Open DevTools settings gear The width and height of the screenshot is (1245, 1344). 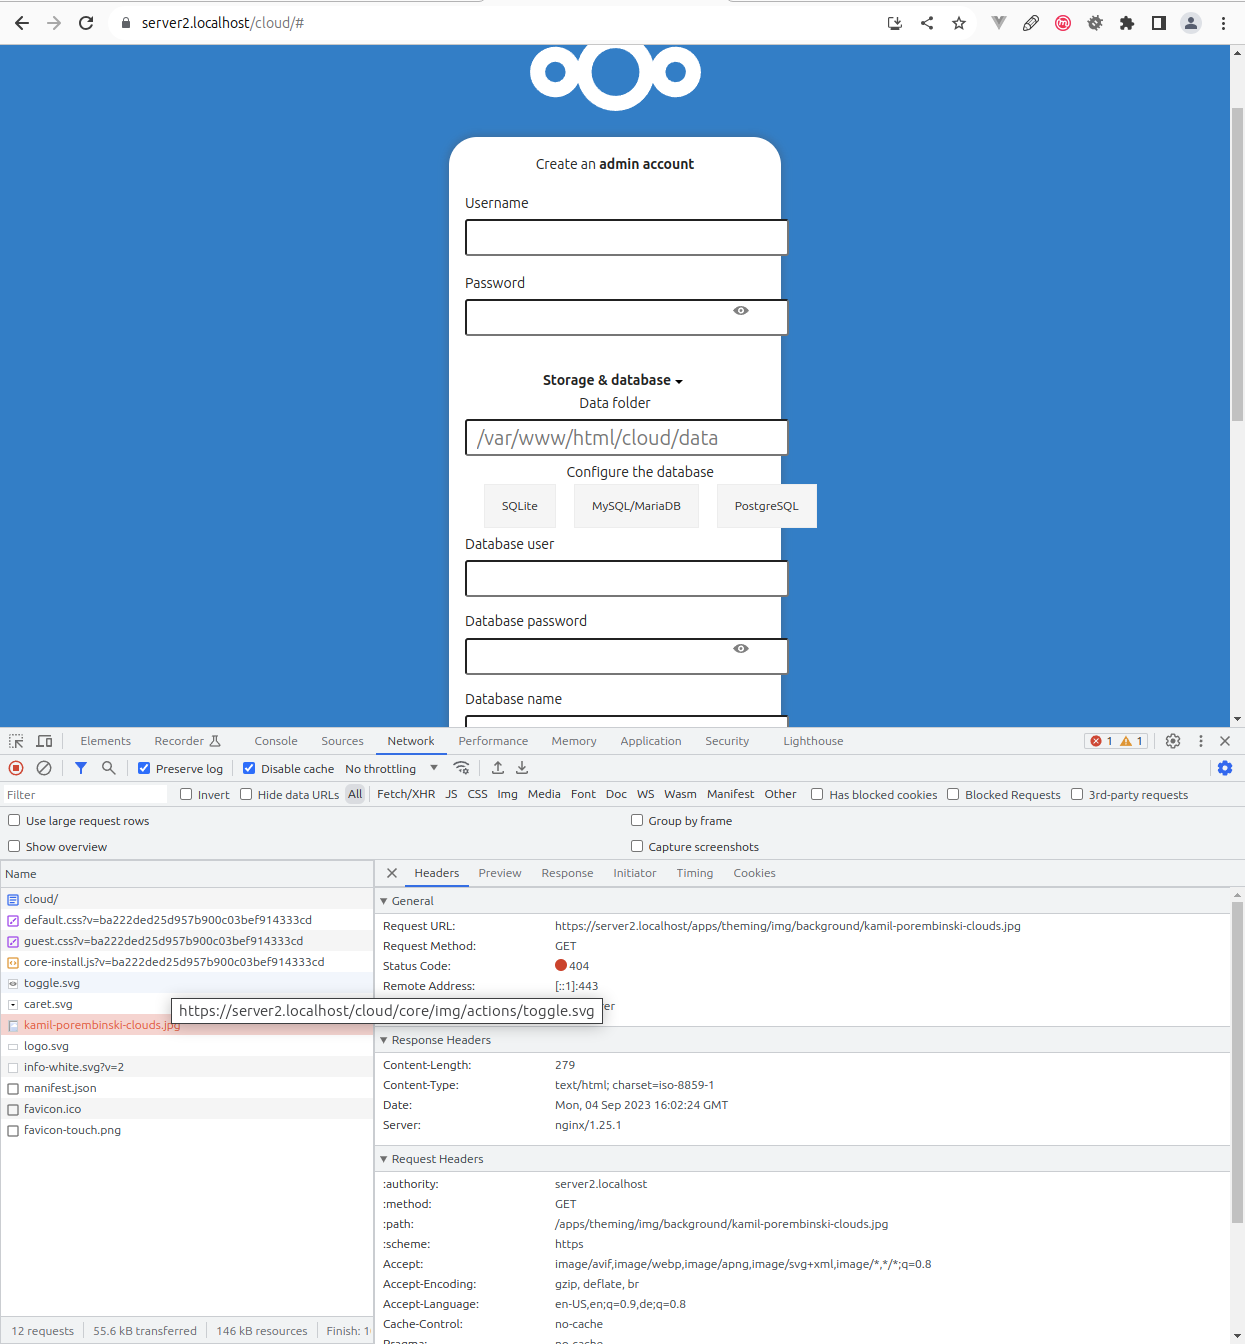(1172, 740)
